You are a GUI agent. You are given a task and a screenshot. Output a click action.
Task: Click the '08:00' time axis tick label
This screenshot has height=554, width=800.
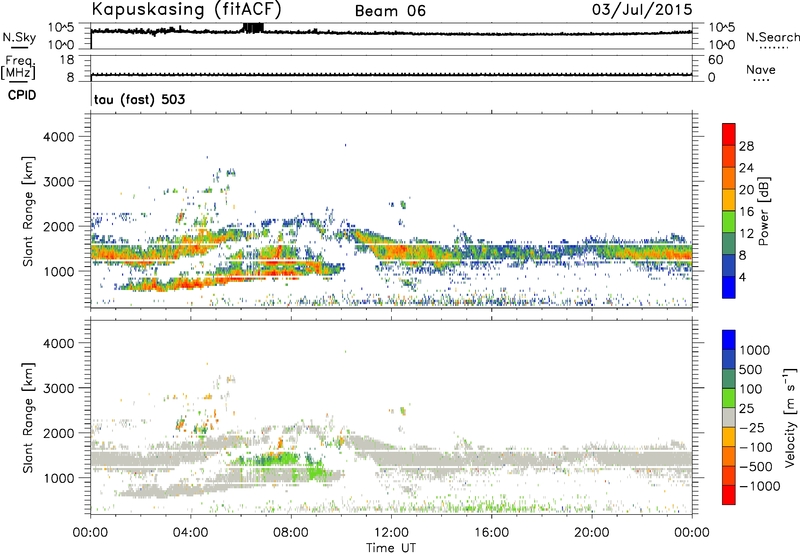point(291,533)
